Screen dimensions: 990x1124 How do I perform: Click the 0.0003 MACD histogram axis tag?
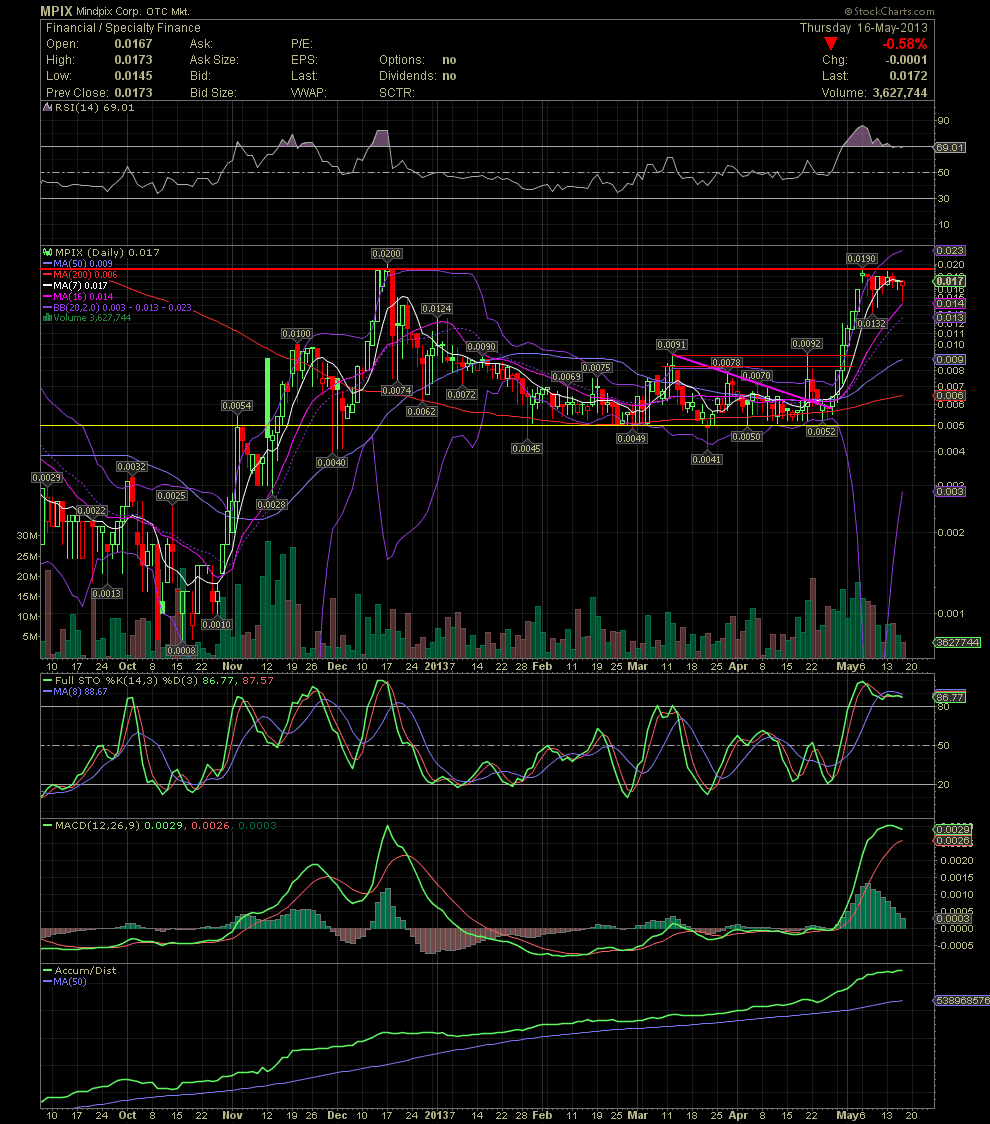pyautogui.click(x=953, y=918)
